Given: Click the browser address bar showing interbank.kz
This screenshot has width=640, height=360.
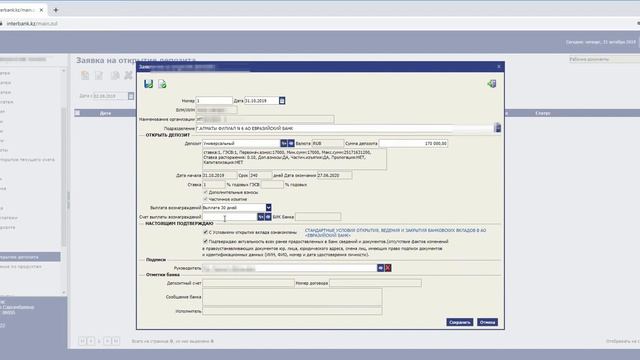Looking at the screenshot, I should coord(318,24).
